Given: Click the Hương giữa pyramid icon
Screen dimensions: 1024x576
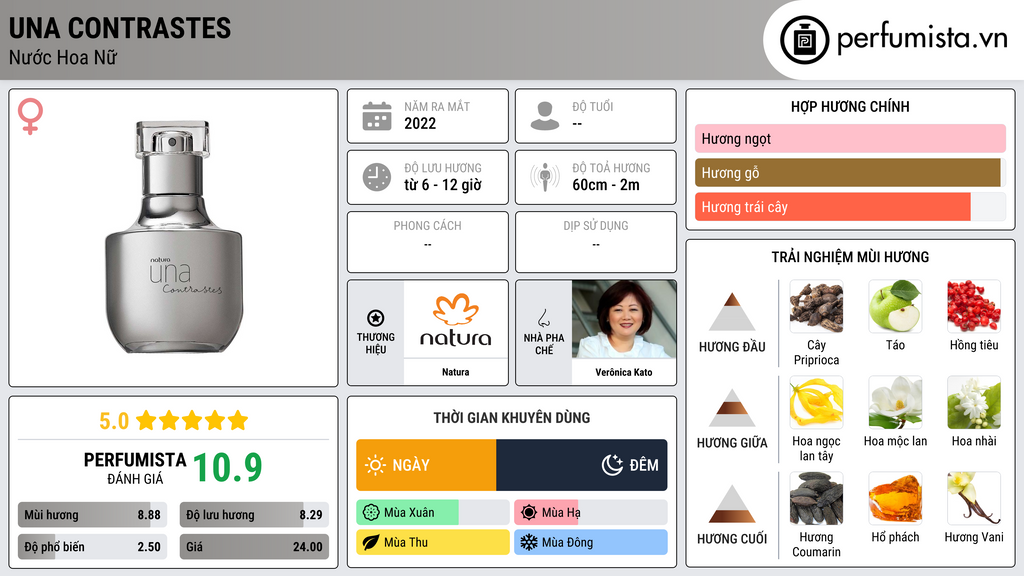Looking at the screenshot, I should click(x=732, y=408).
